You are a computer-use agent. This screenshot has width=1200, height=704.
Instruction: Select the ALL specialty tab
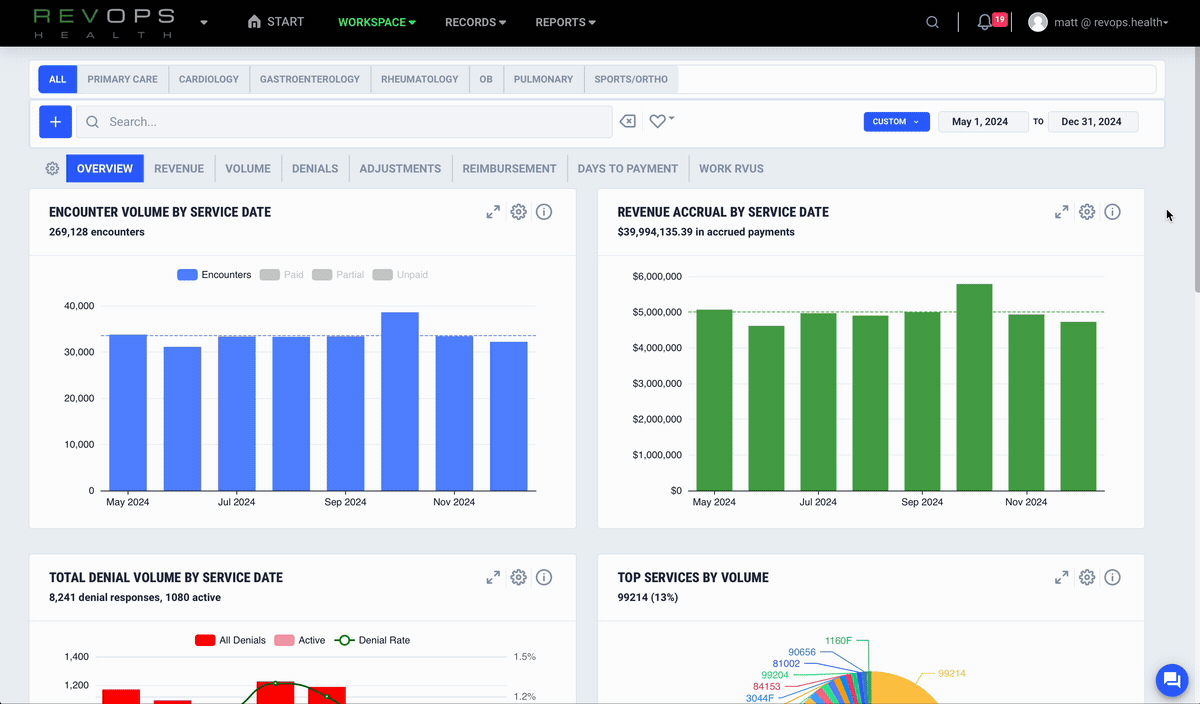click(57, 79)
